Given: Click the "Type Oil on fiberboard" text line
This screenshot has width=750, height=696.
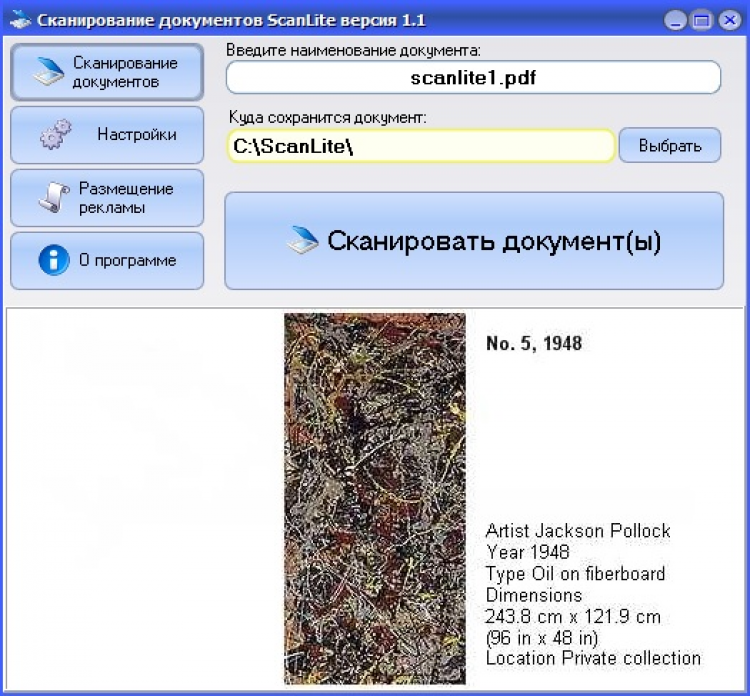Looking at the screenshot, I should 575,574.
